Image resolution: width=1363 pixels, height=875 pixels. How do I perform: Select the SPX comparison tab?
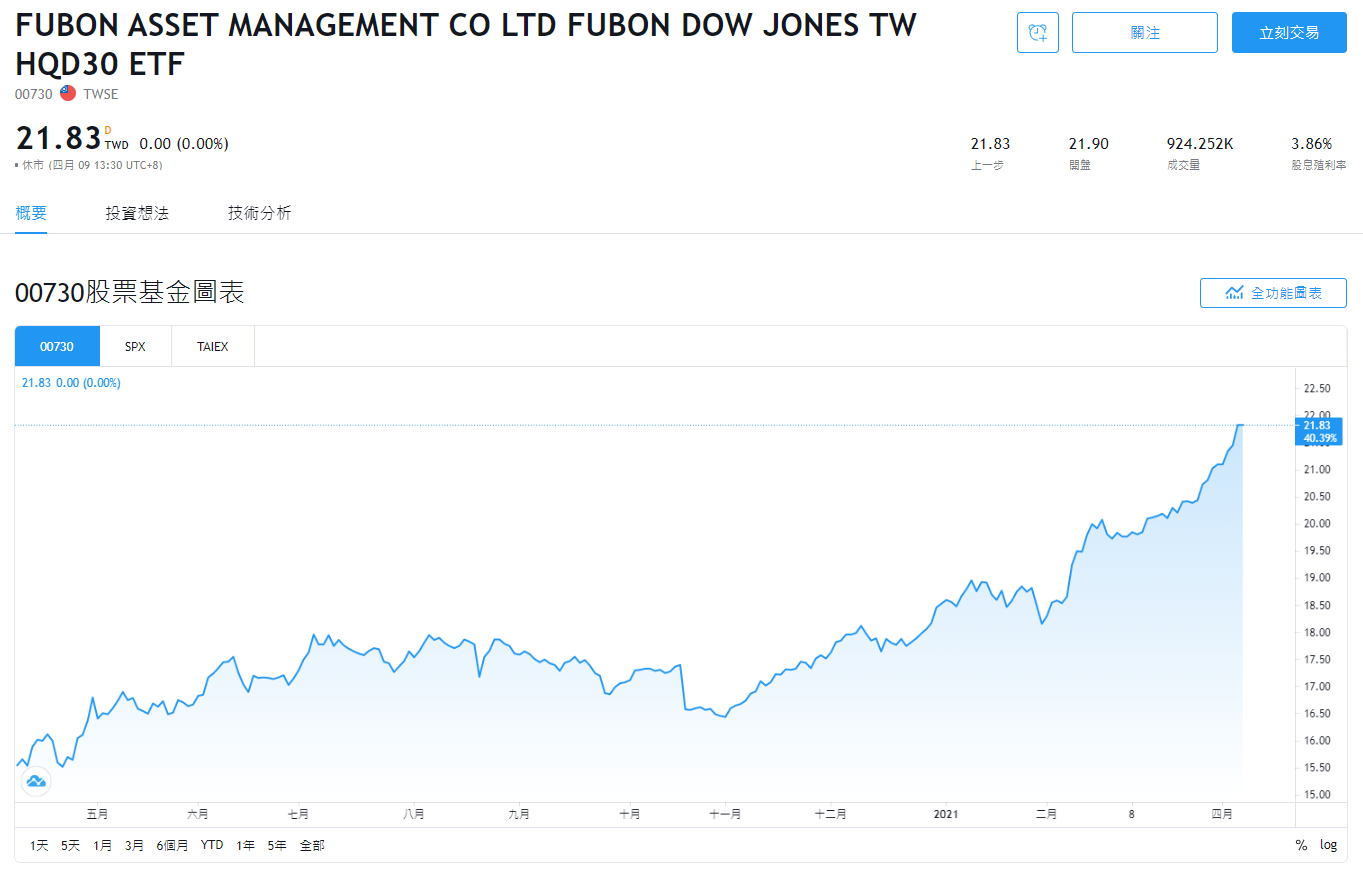point(135,347)
